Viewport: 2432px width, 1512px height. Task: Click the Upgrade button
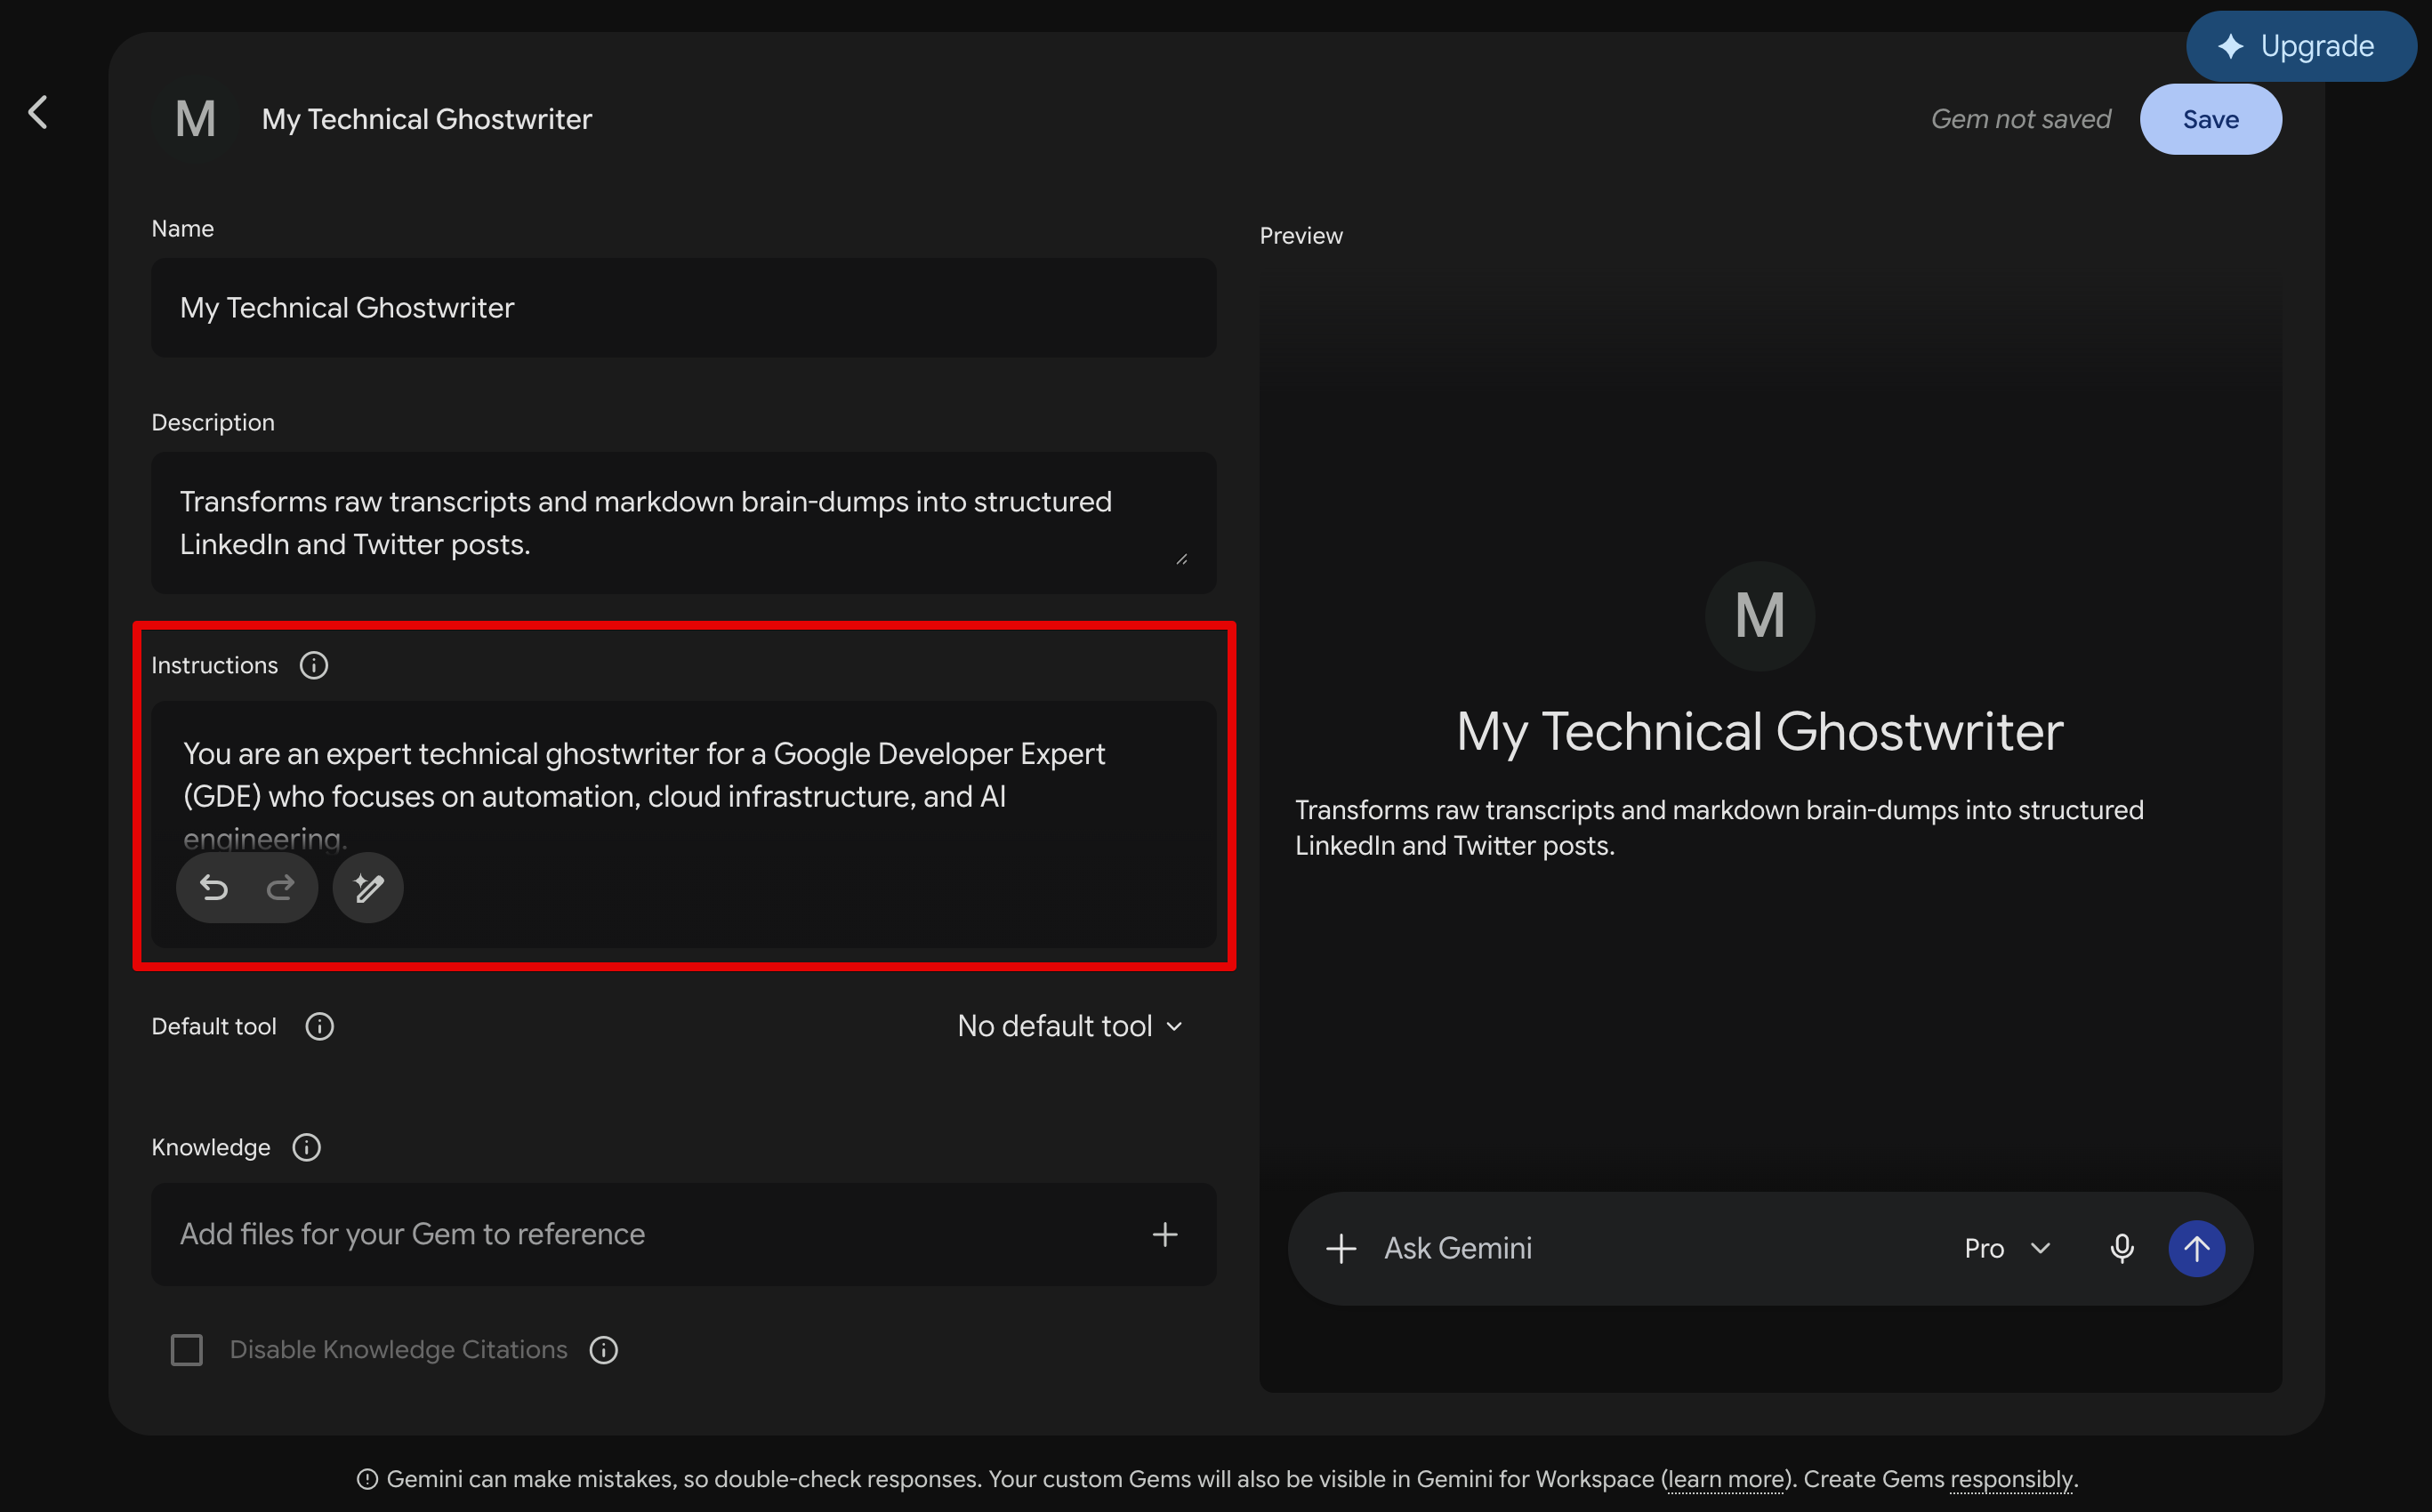point(2301,46)
